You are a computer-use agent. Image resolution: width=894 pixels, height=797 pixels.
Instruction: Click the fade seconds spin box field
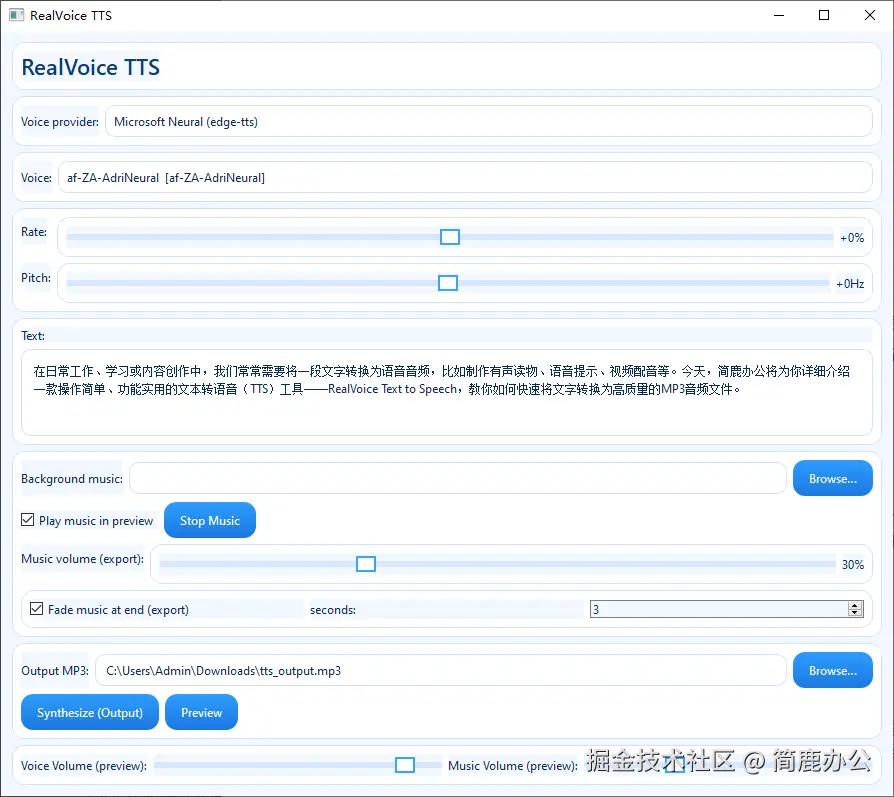719,609
